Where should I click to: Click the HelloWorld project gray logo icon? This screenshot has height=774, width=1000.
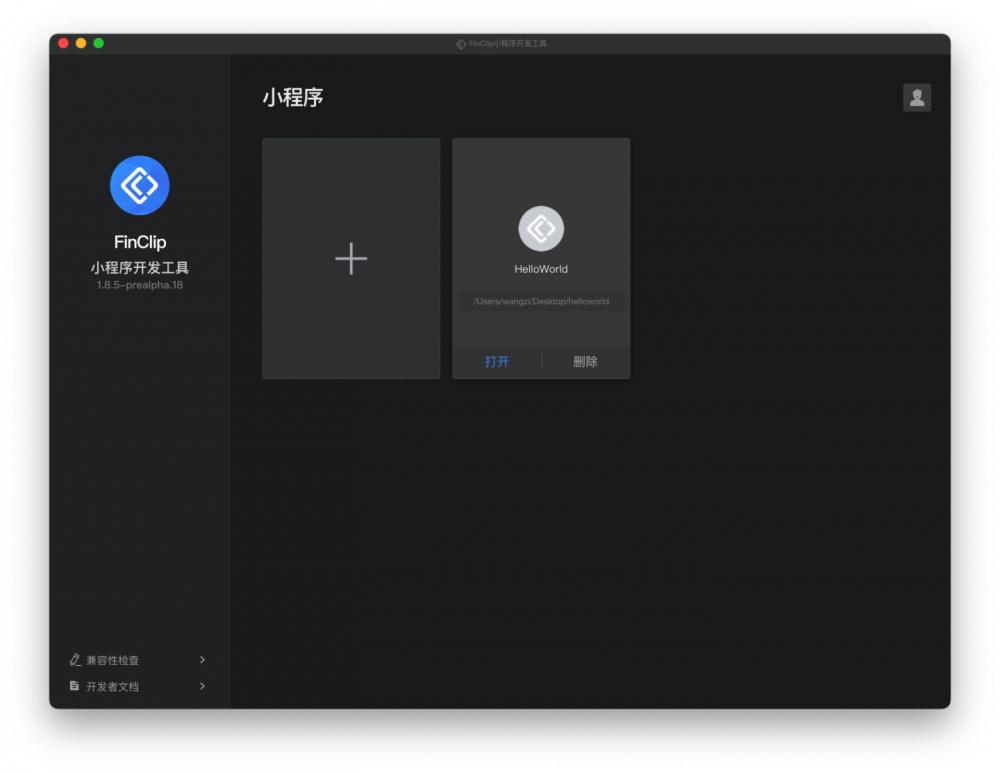(541, 228)
